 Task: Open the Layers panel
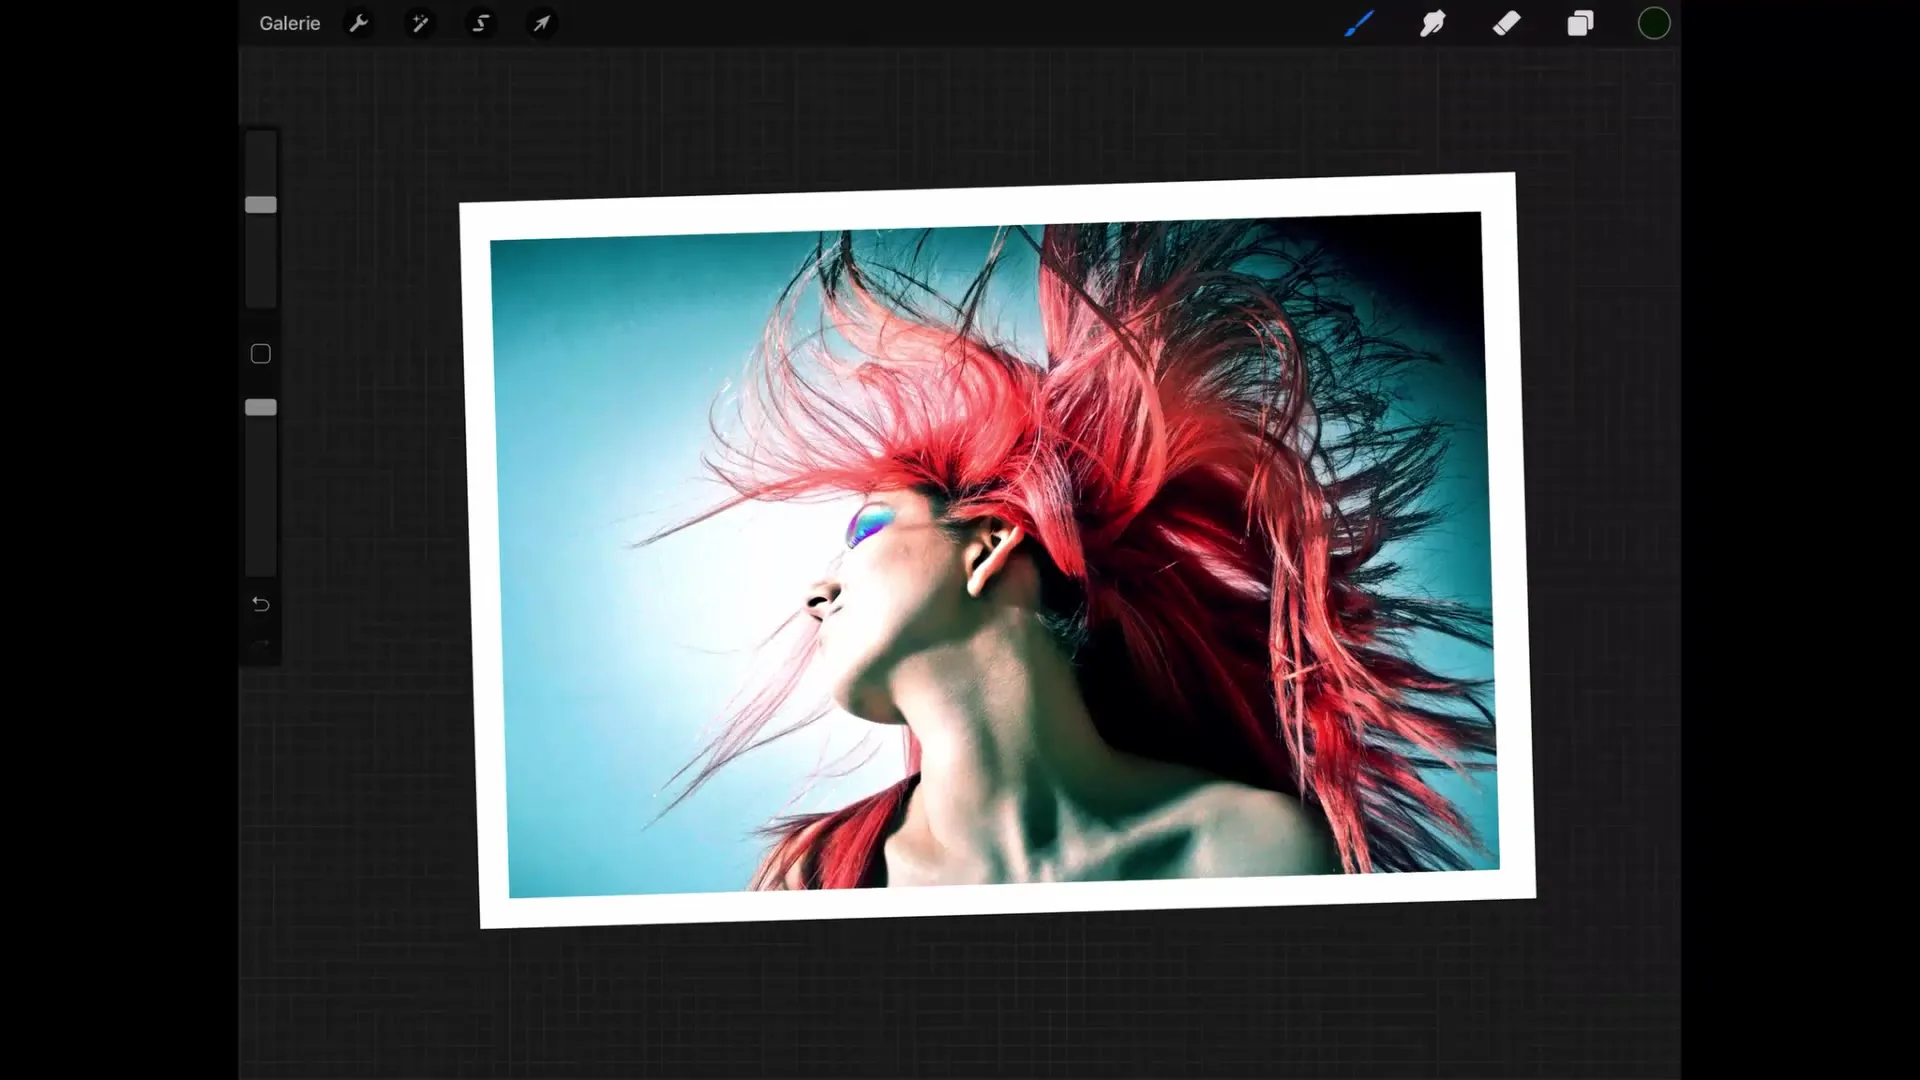(x=1580, y=23)
